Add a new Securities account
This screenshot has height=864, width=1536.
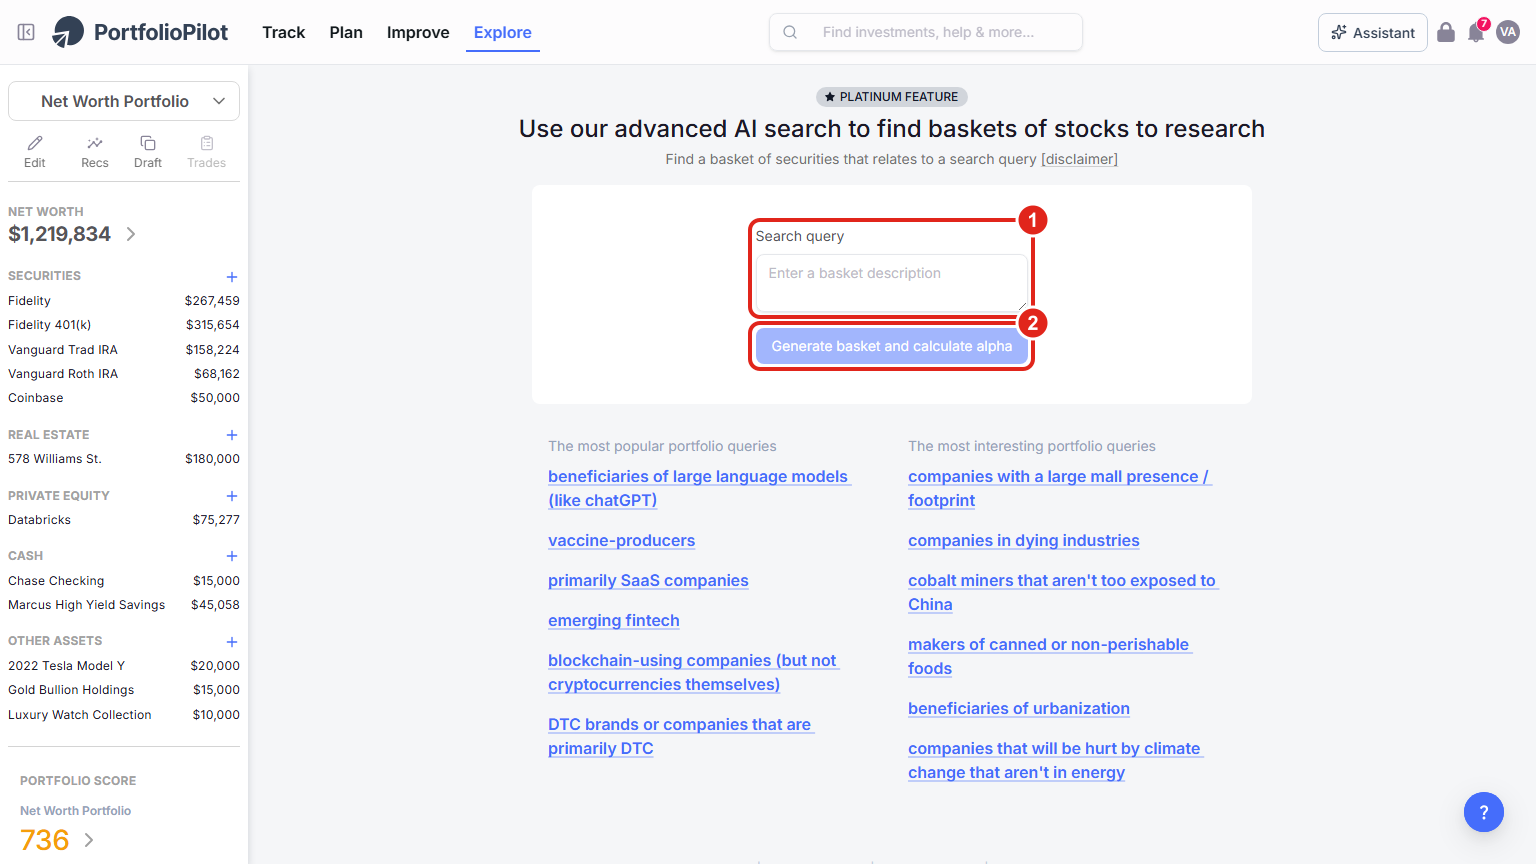pyautogui.click(x=232, y=277)
